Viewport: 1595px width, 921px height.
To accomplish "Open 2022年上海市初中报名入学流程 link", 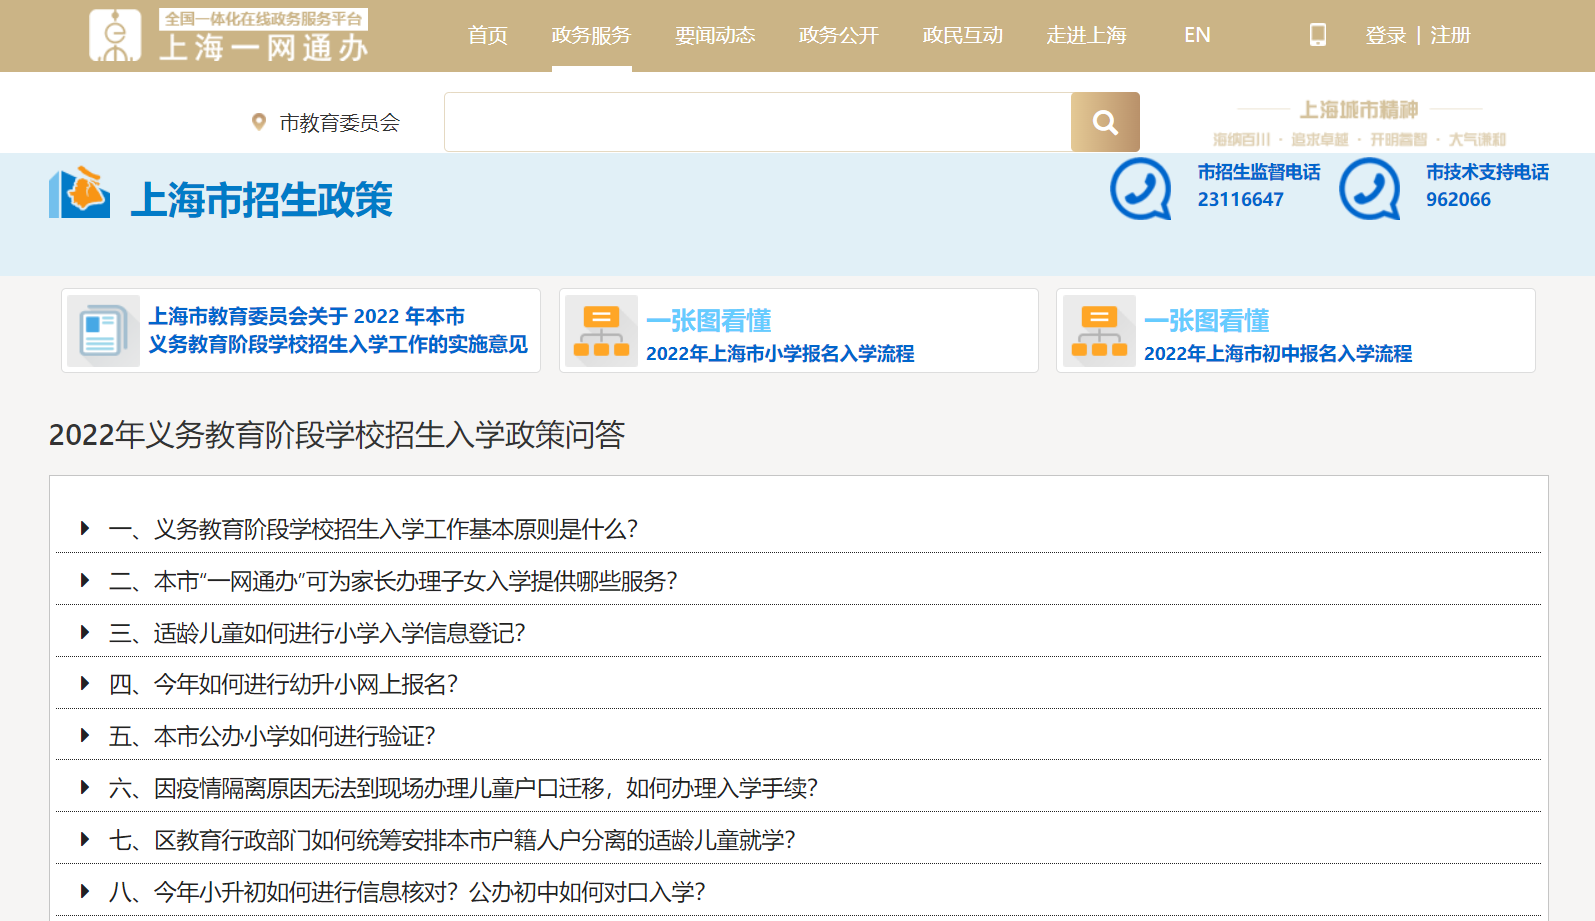I will click(1278, 353).
